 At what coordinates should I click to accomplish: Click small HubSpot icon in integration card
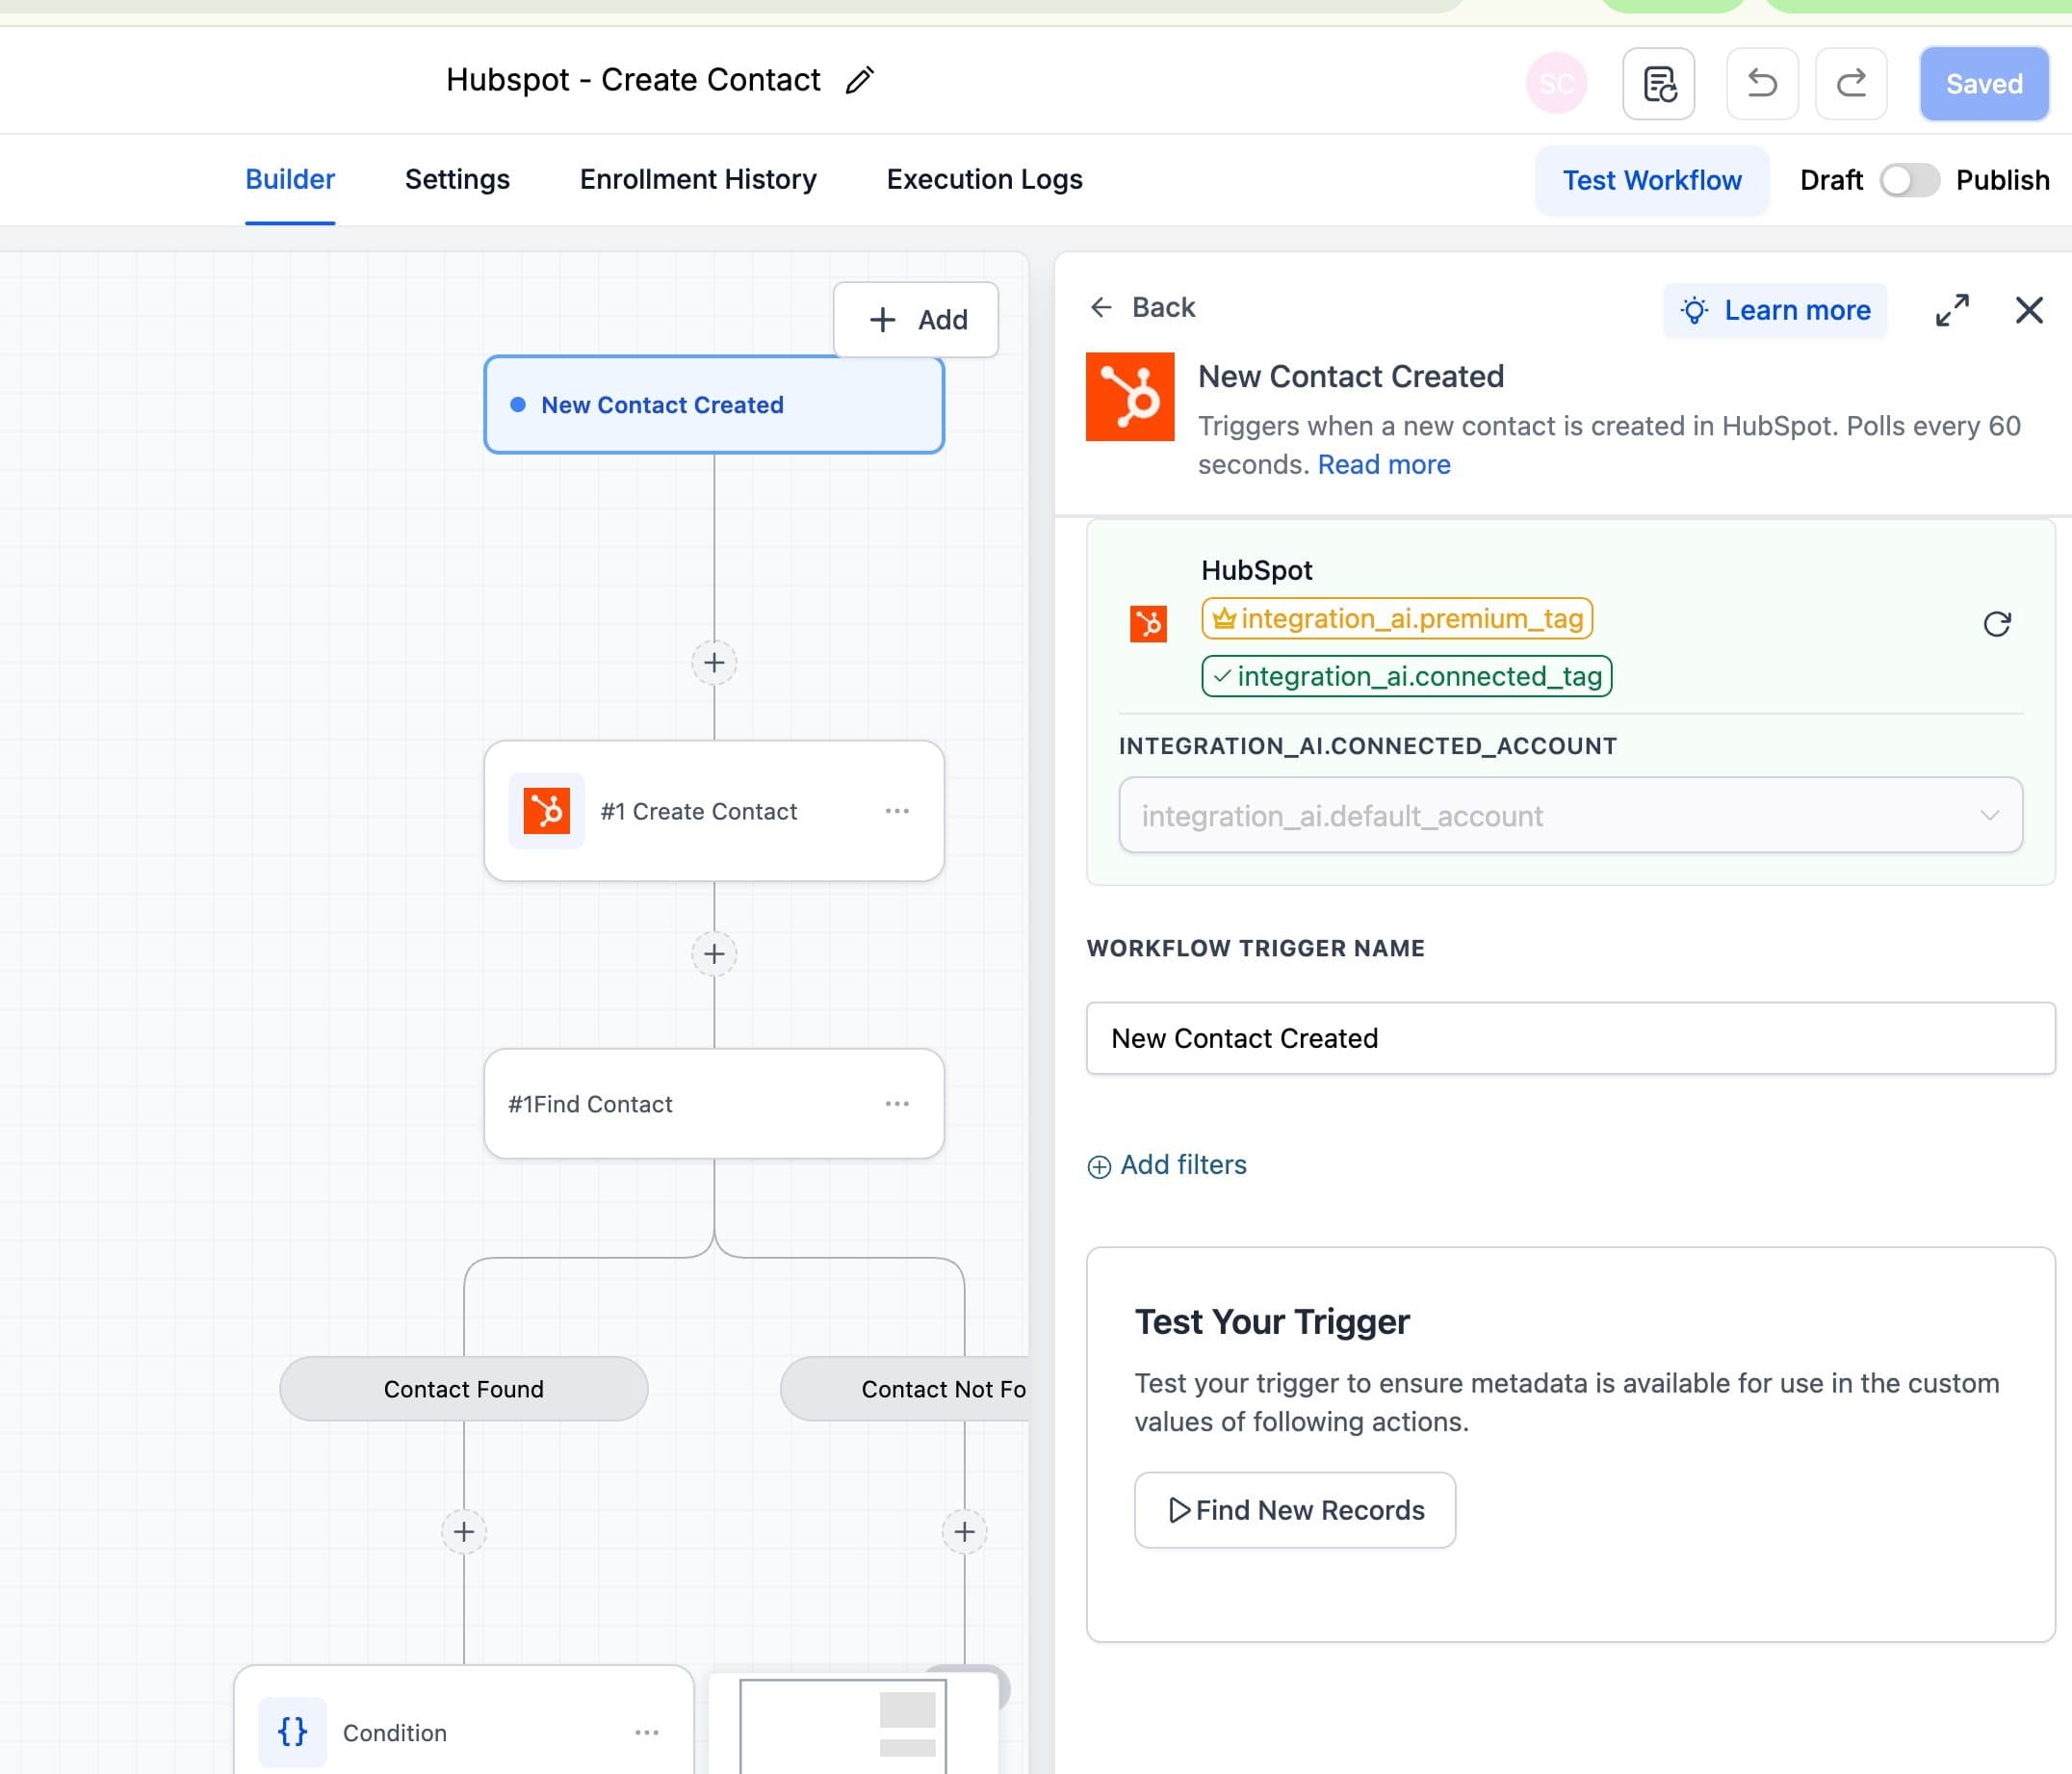(x=1148, y=624)
